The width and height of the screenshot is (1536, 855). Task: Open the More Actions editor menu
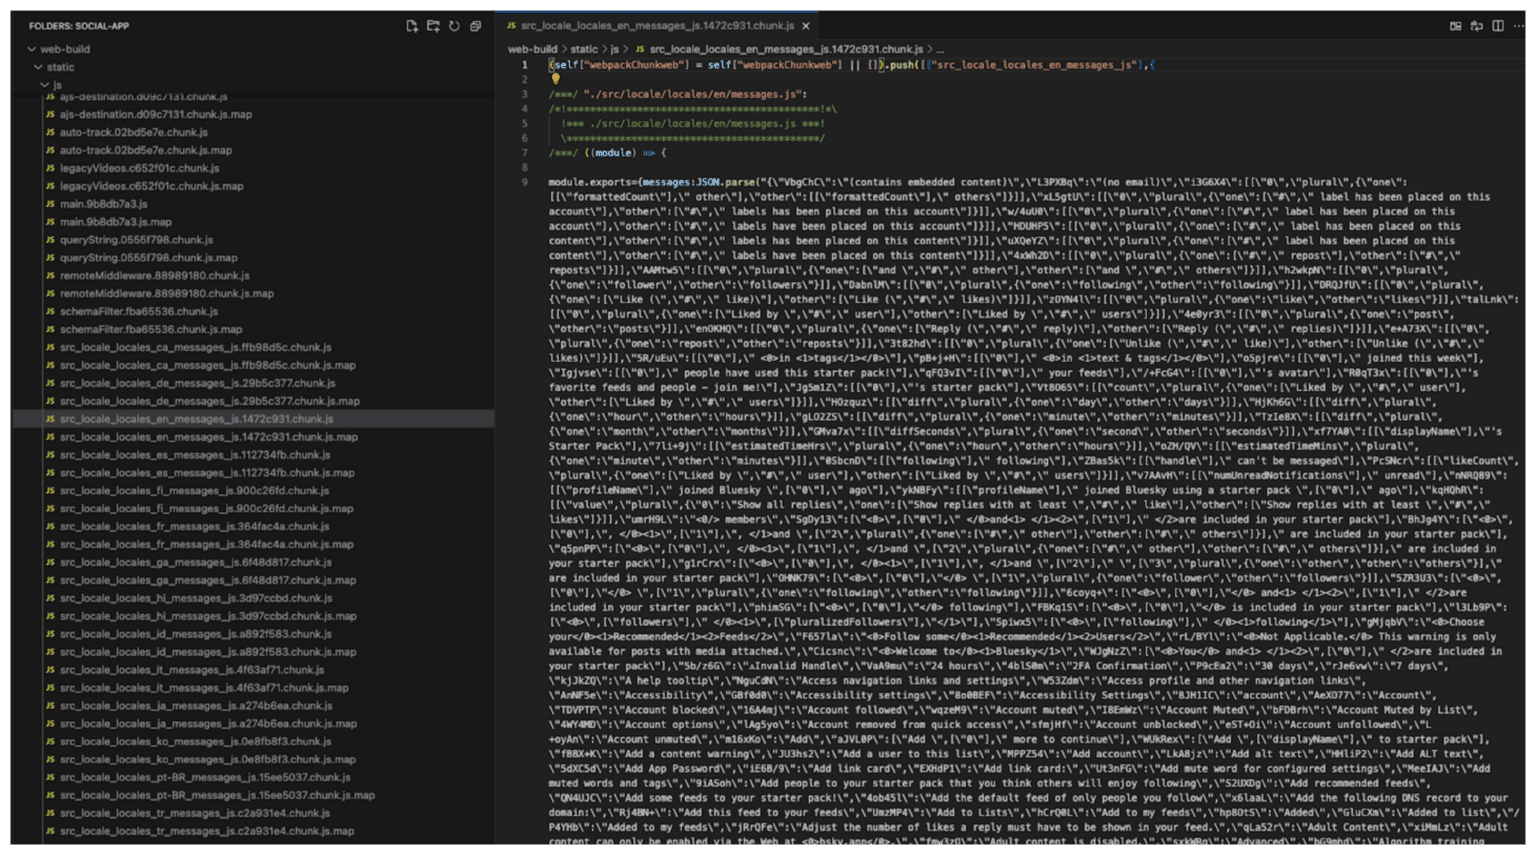[x=1519, y=26]
